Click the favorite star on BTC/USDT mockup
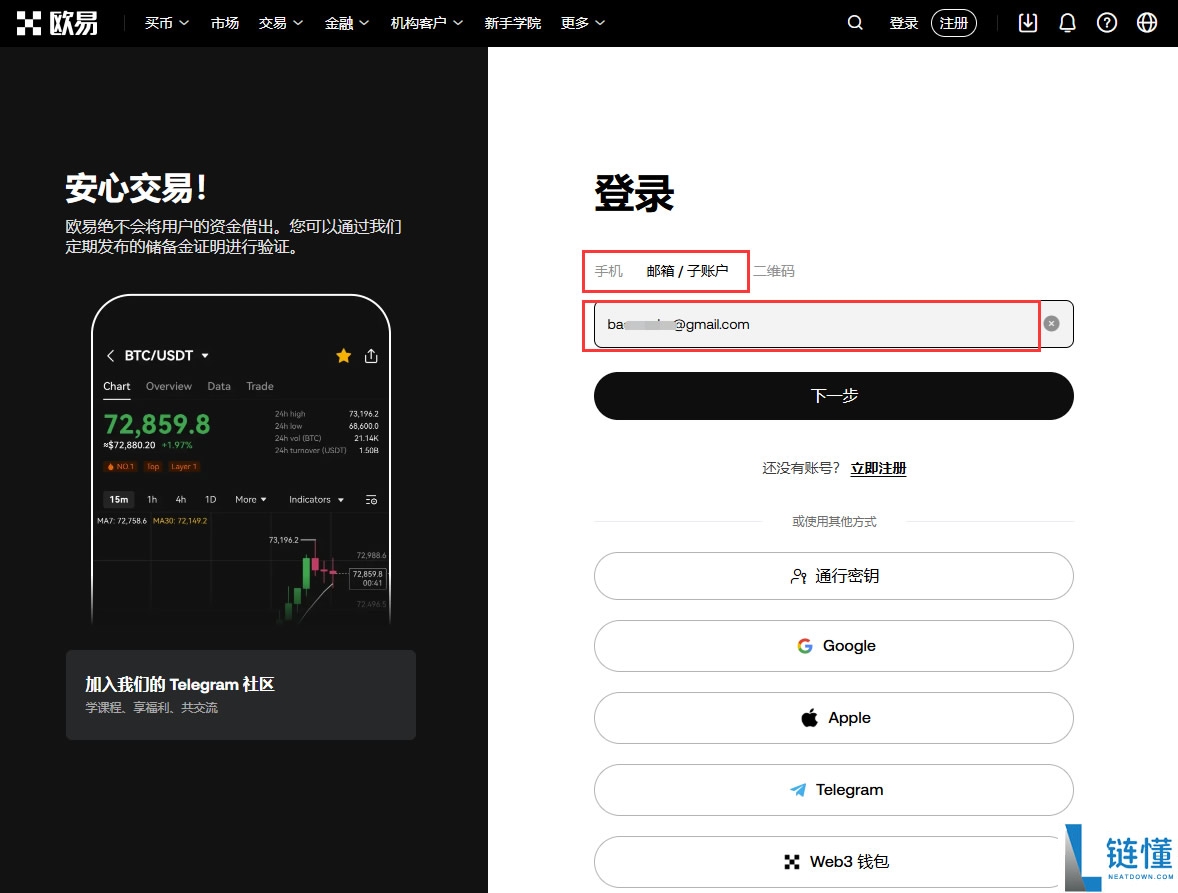Viewport: 1178px width, 893px height. click(x=343, y=355)
